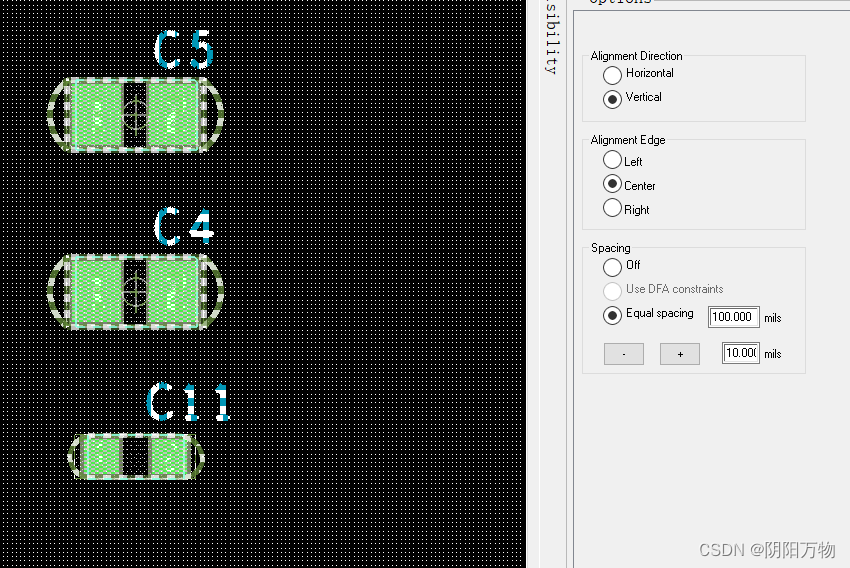Image resolution: width=850 pixels, height=568 pixels.
Task: Select Vertical alignment direction
Action: click(612, 99)
